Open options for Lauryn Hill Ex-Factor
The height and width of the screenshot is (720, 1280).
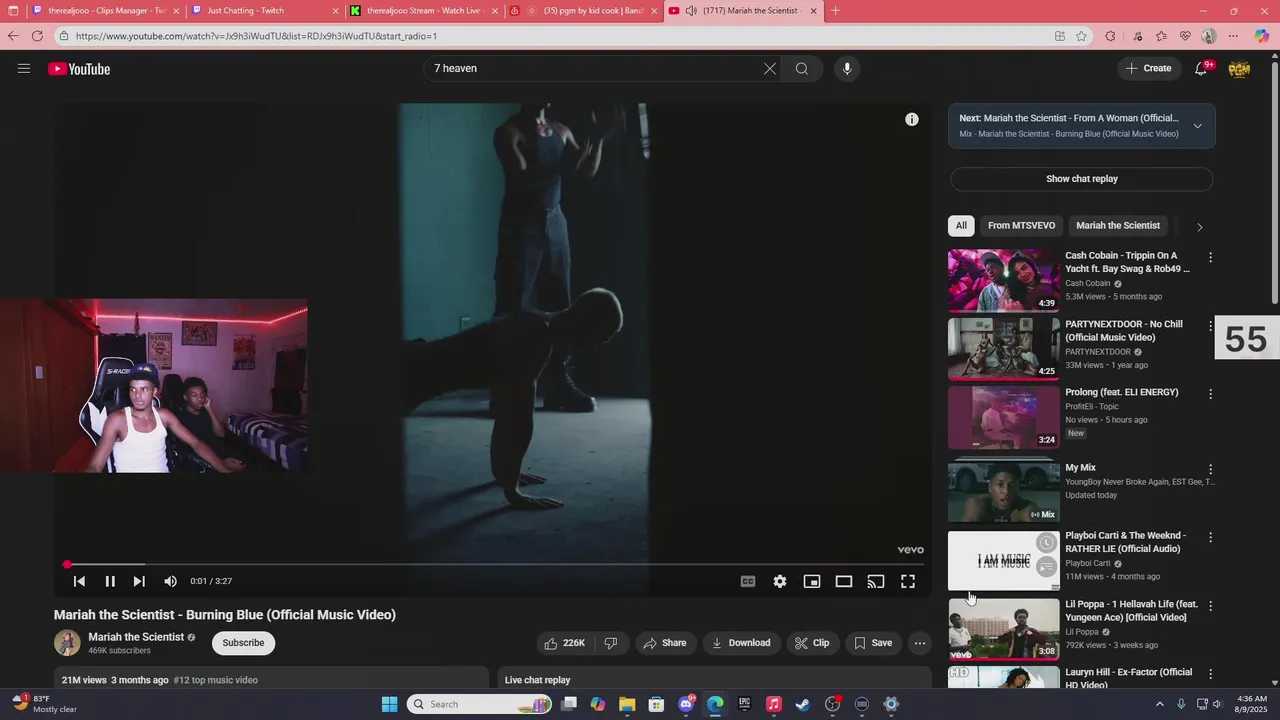pyautogui.click(x=1210, y=674)
